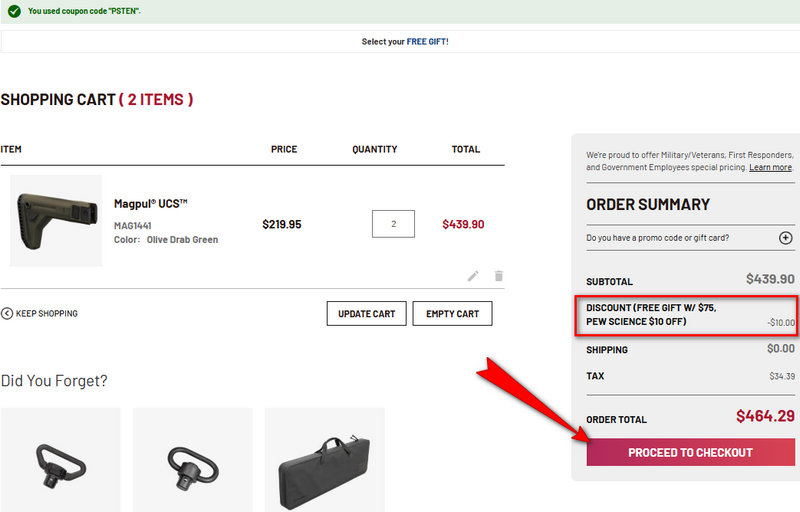This screenshot has width=800, height=512.
Task: Go back via Keep Shopping text
Action: click(46, 313)
